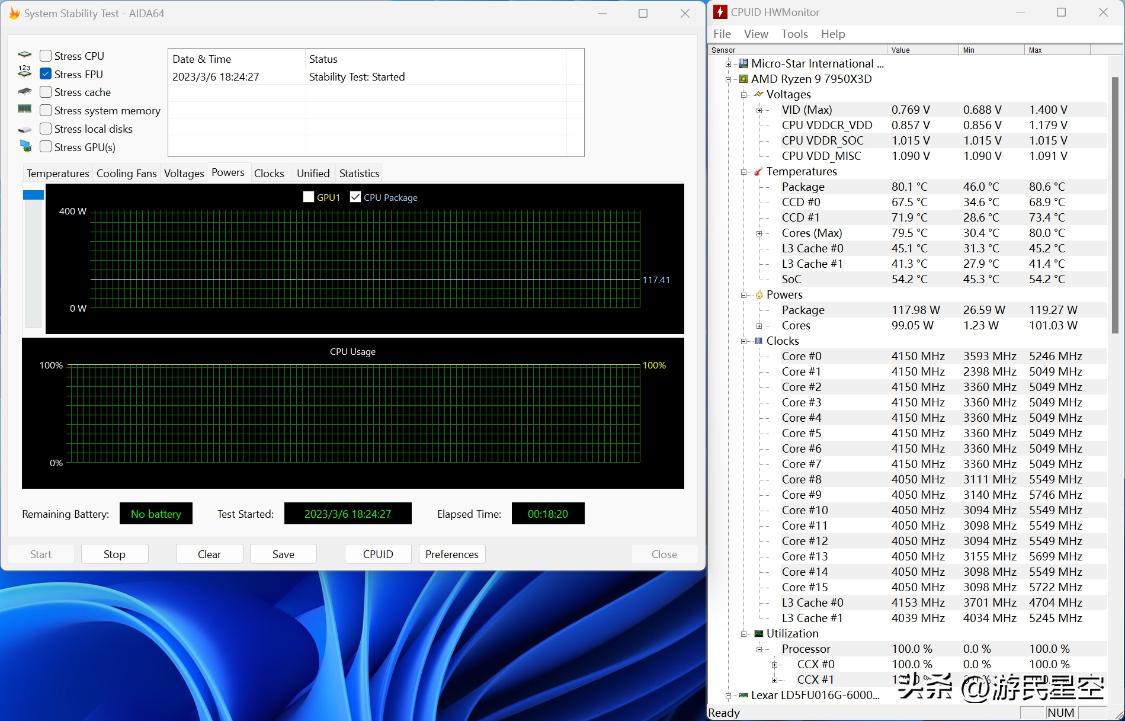Open AIDA64 Preferences
This screenshot has width=1125, height=721.
(x=451, y=553)
